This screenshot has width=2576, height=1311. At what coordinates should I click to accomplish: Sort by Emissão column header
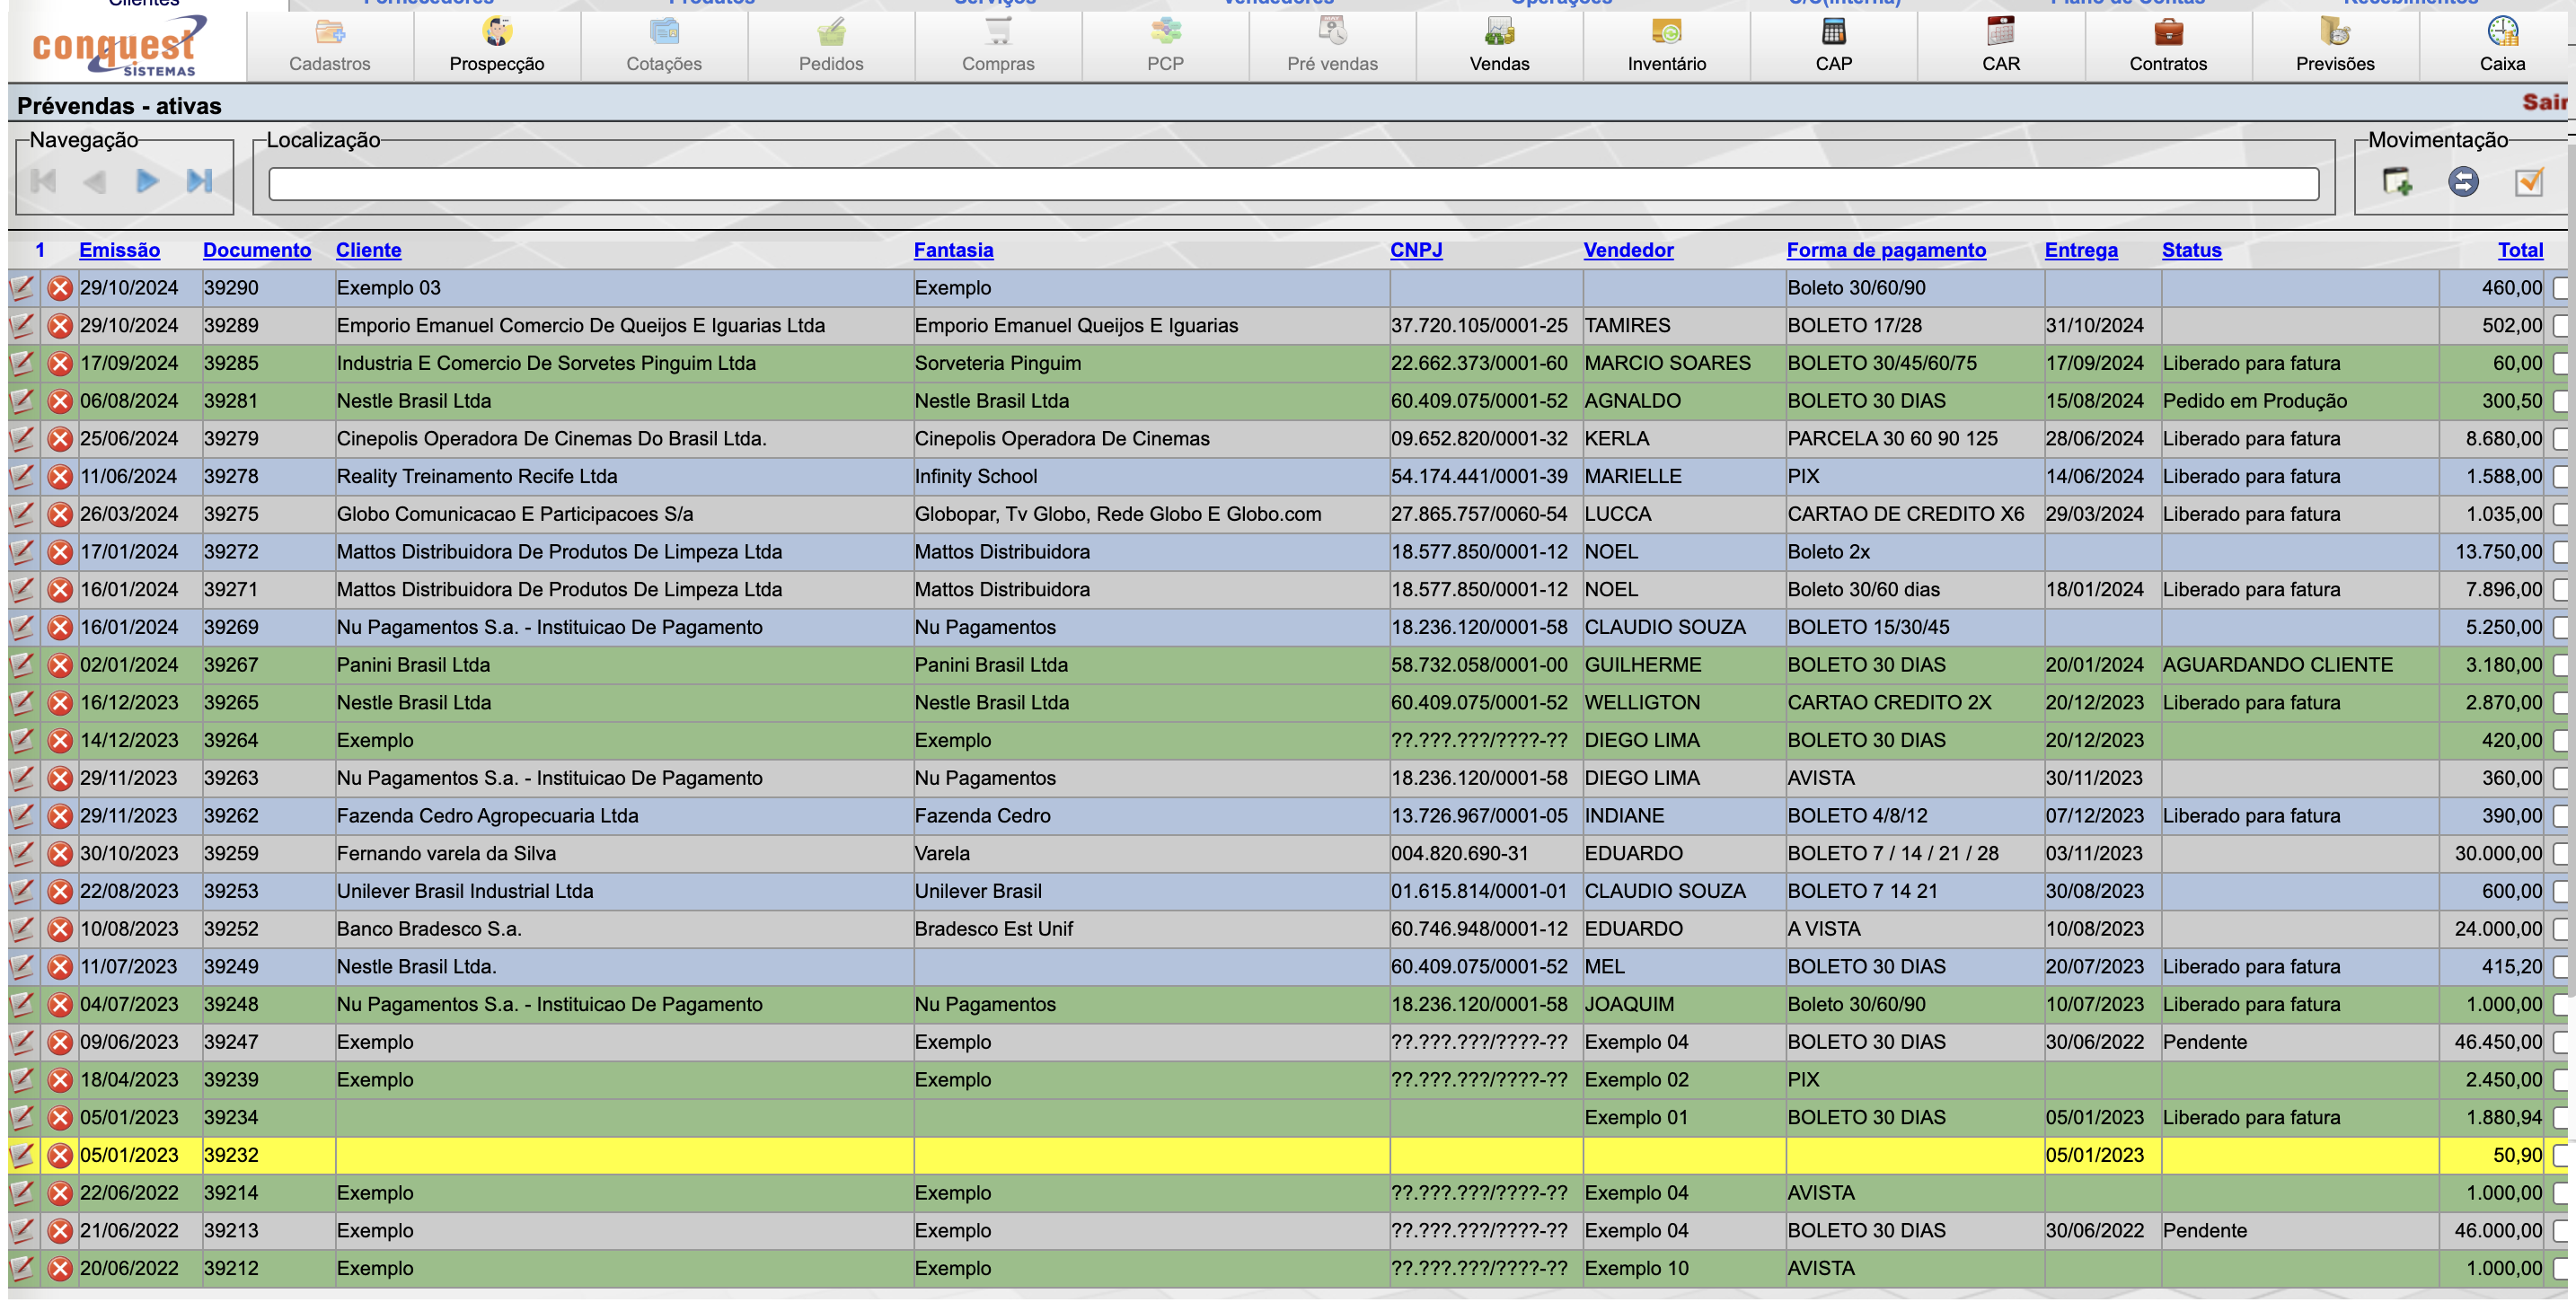point(119,250)
